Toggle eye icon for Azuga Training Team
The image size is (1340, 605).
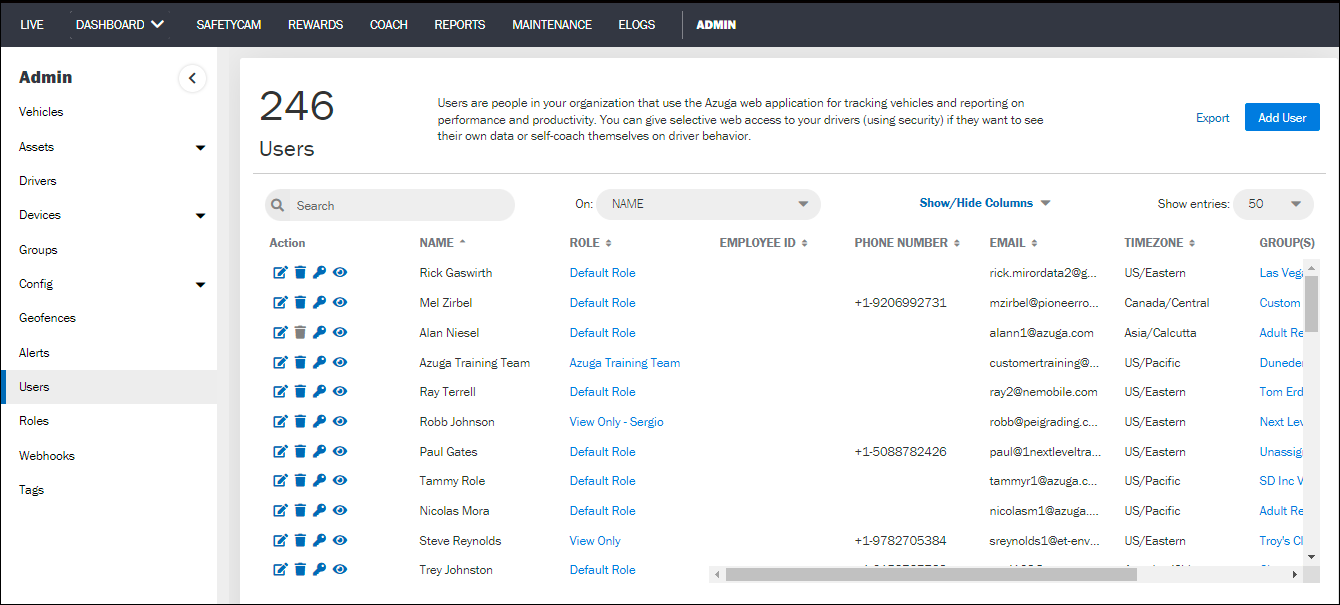(340, 363)
